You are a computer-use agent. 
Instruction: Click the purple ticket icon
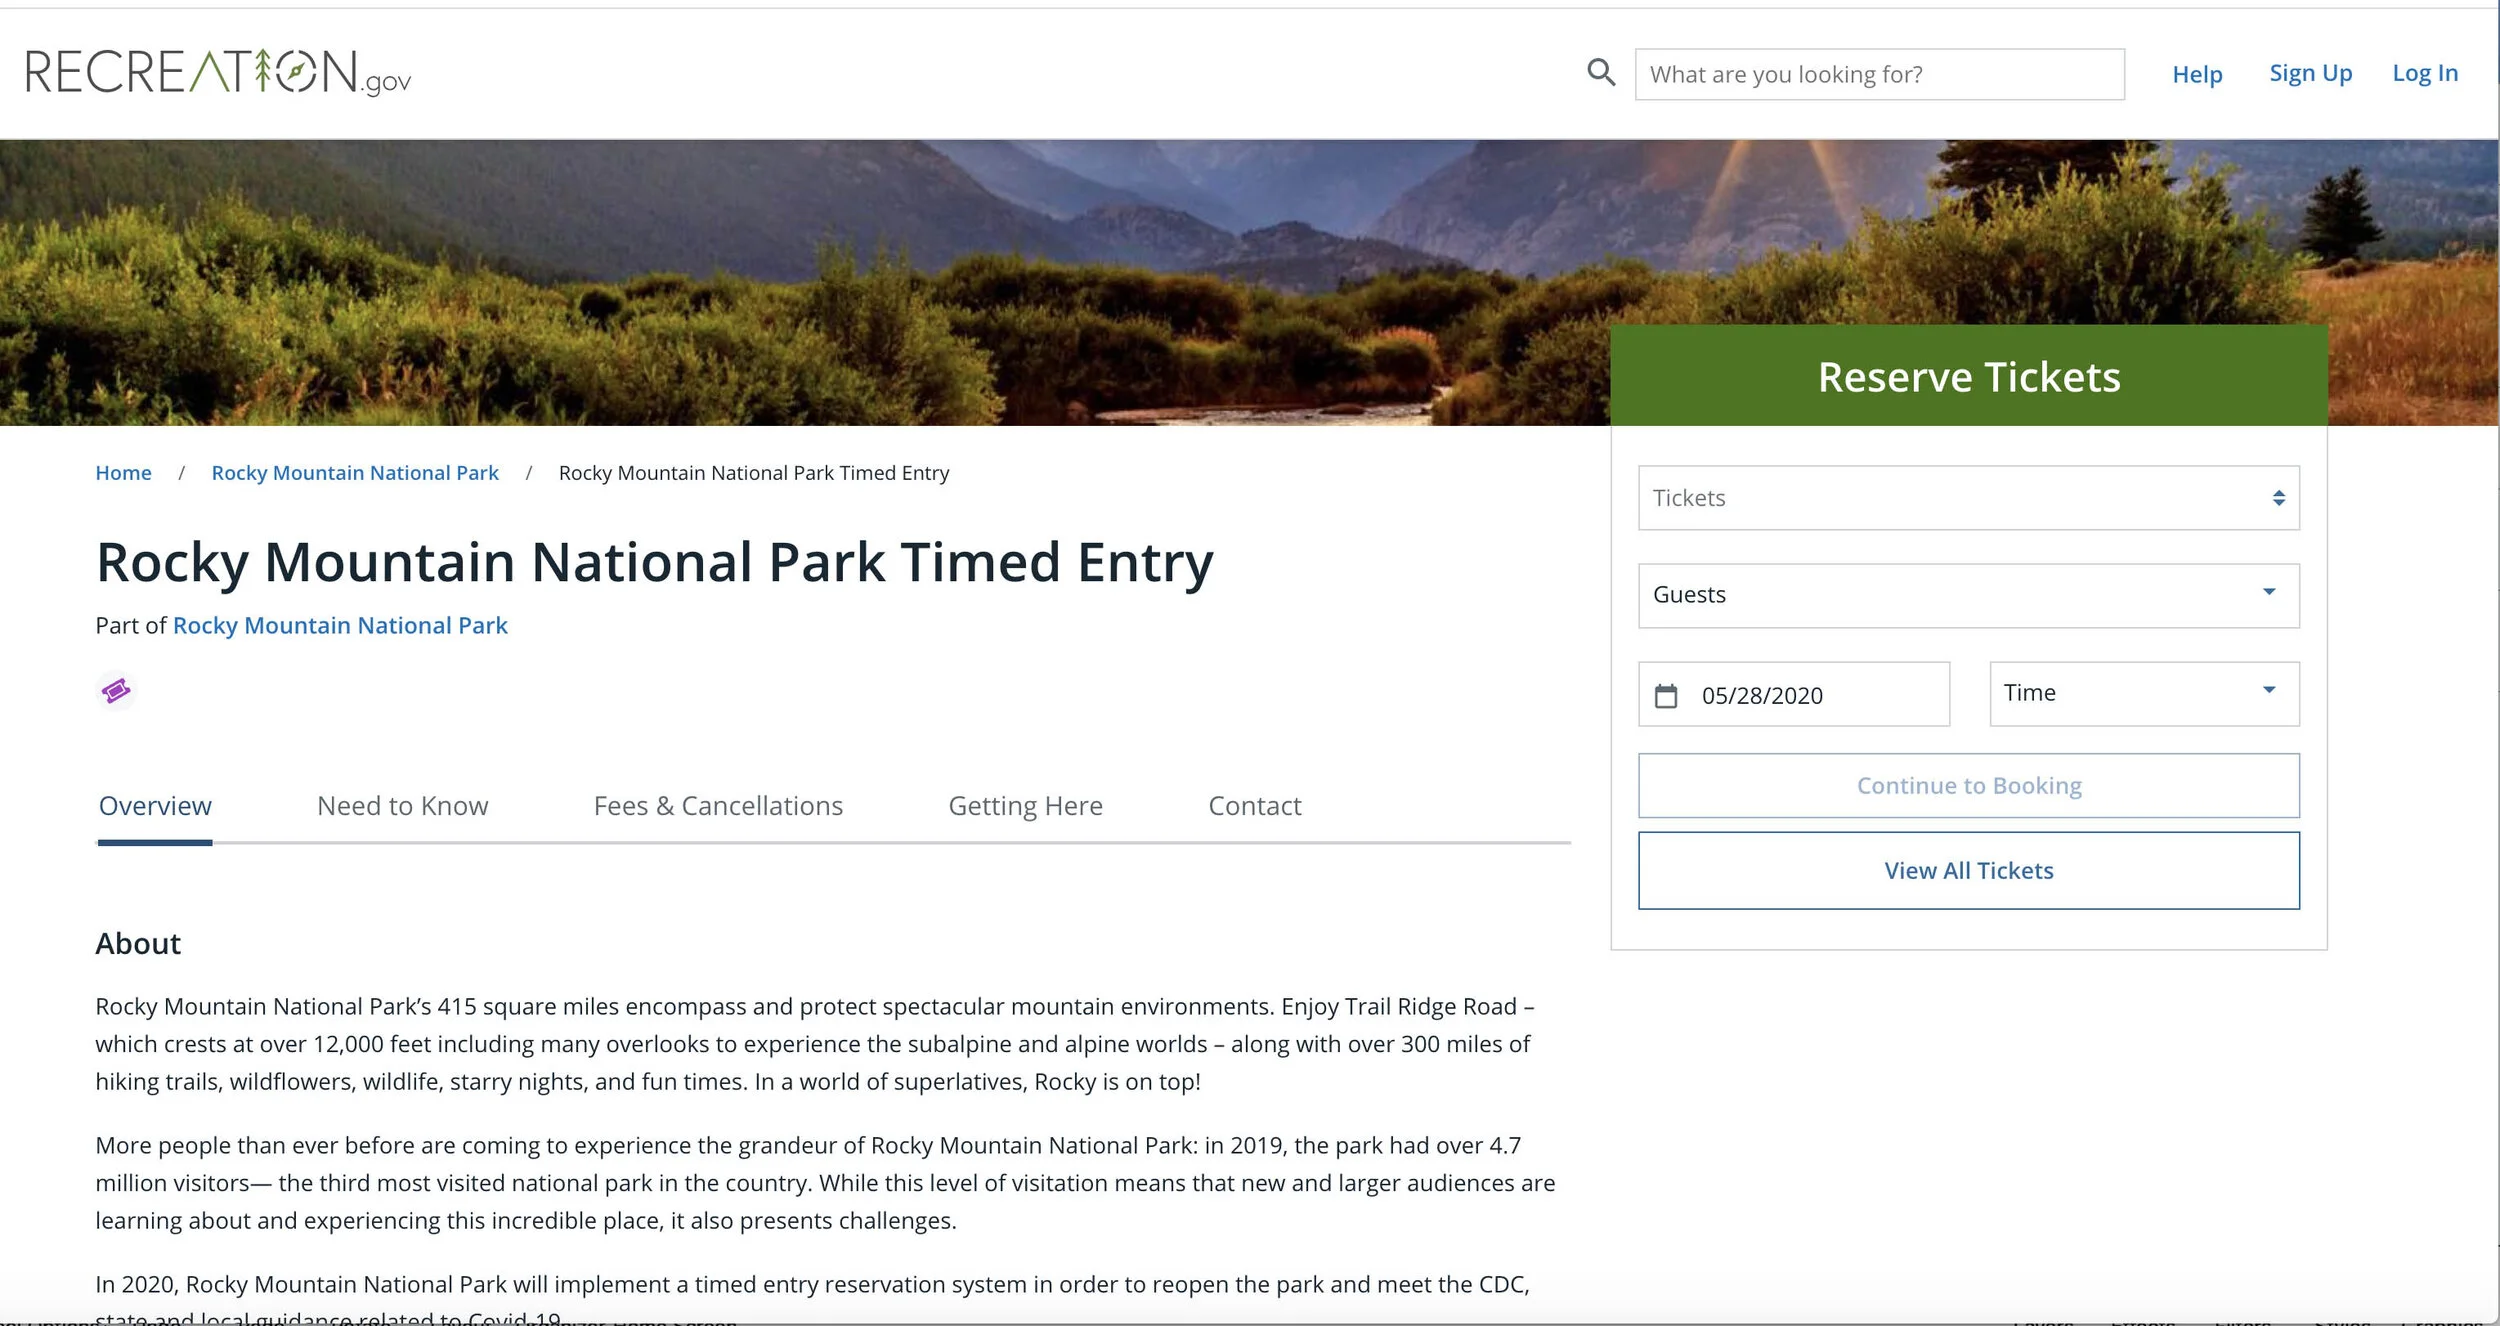116,691
